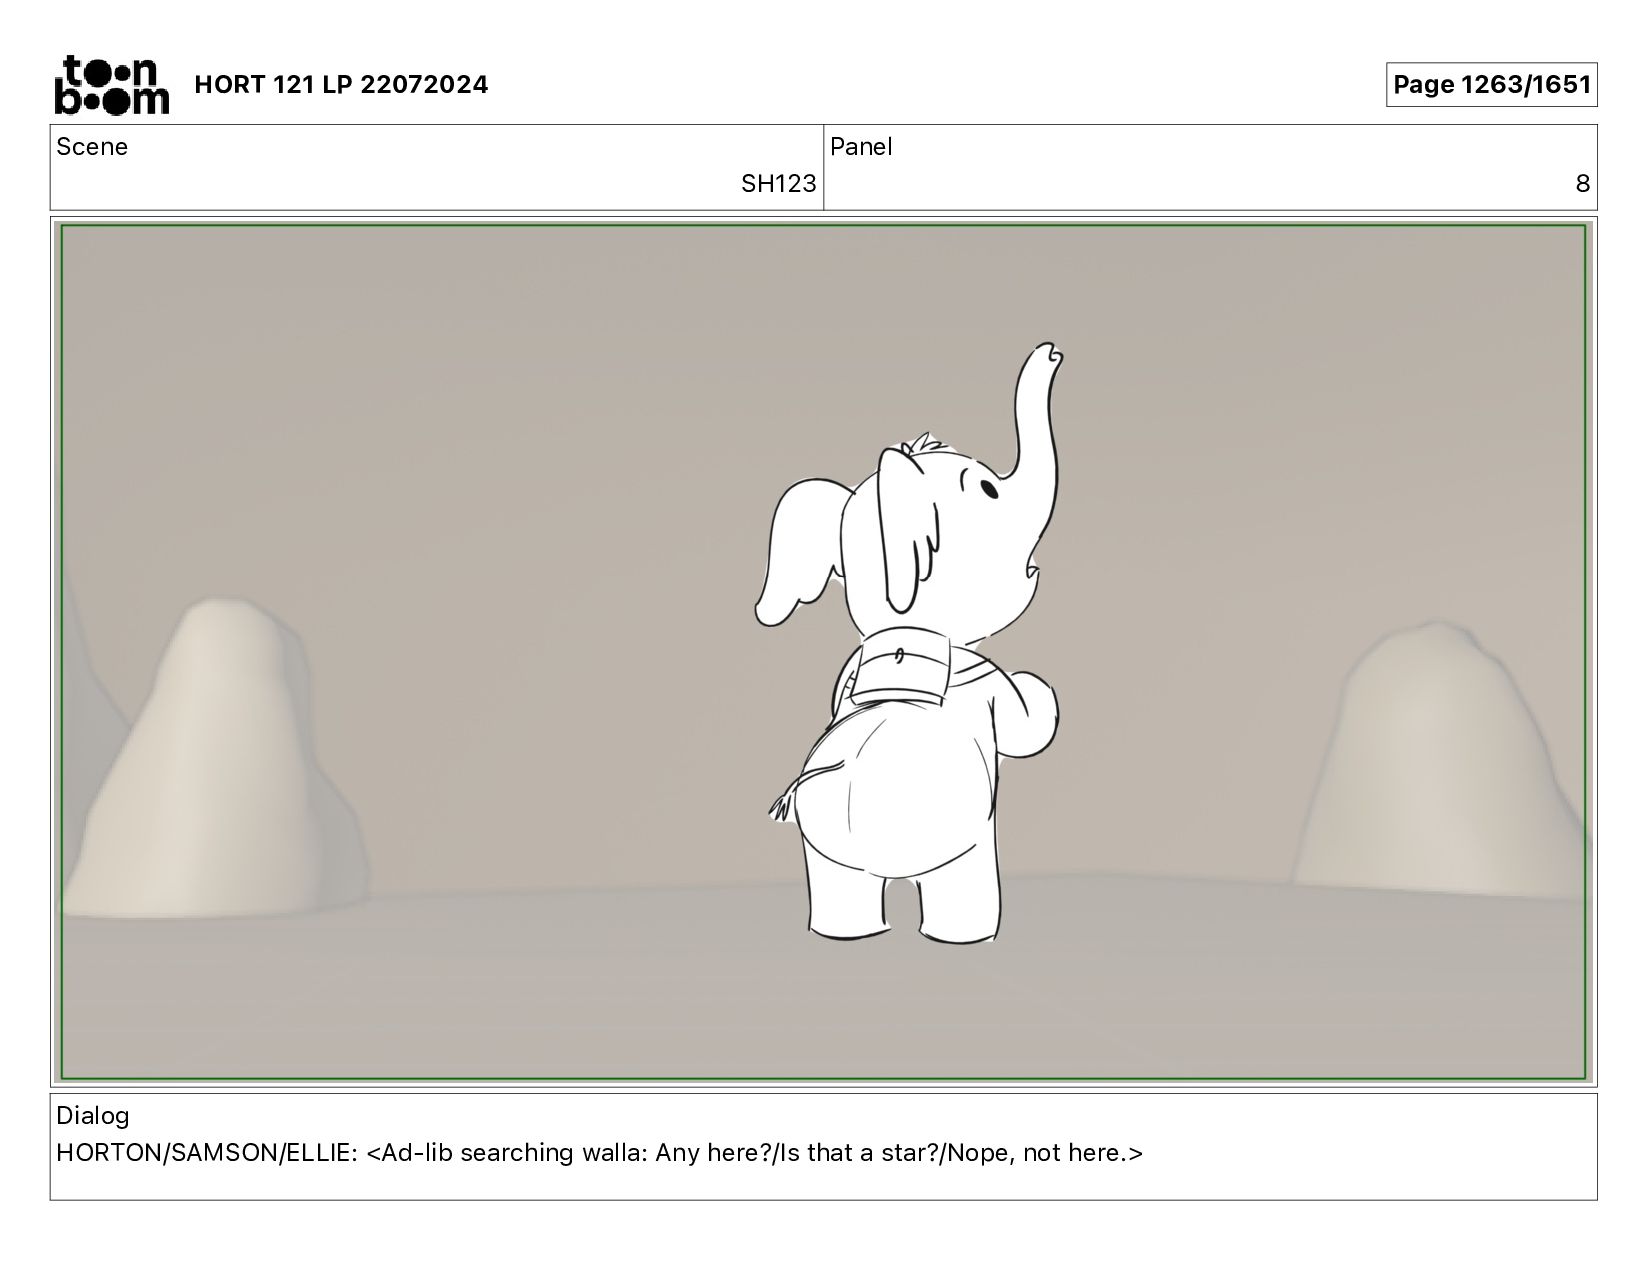The image size is (1650, 1275).
Task: Click the 'Scene' field label
Action: coord(92,147)
